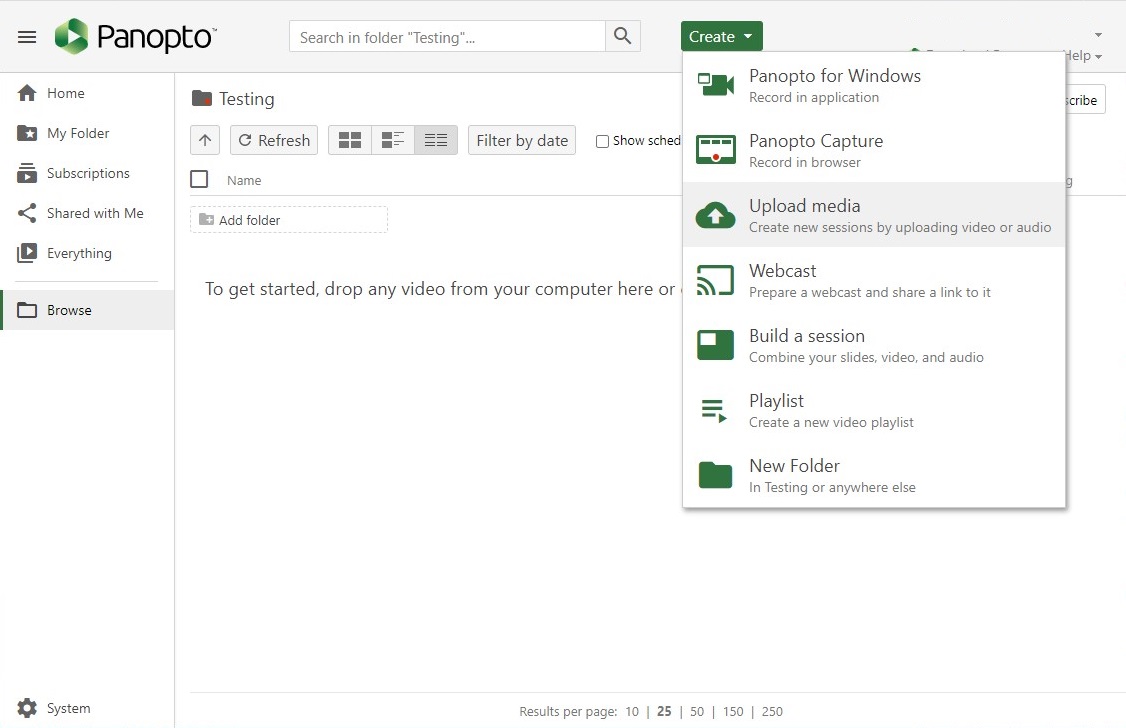Select the Webcast screencast icon
Viewport: 1126px width, 728px height.
715,279
